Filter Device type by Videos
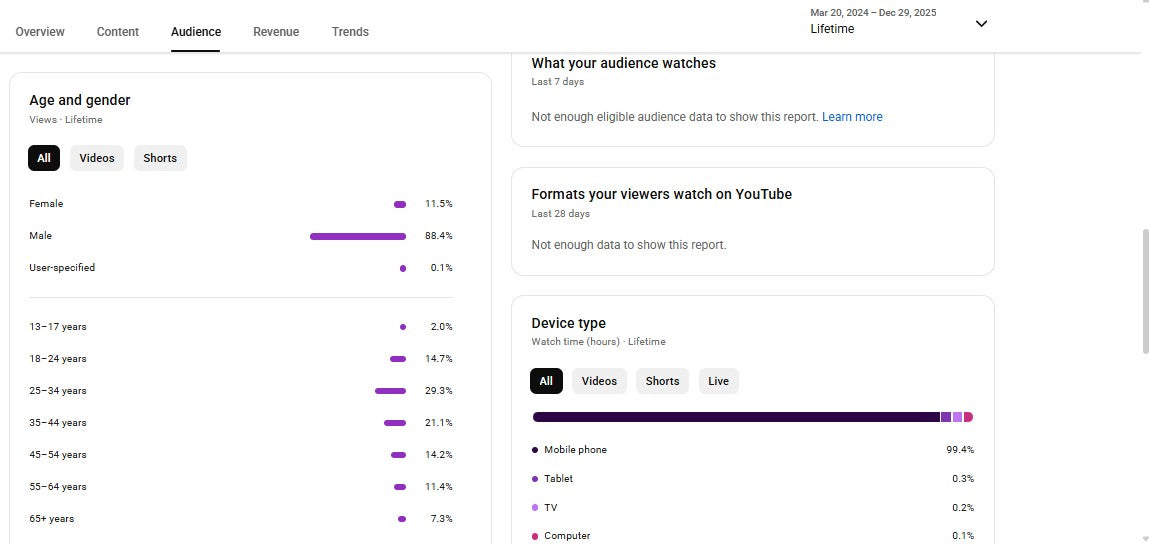The image size is (1150, 544). pyautogui.click(x=599, y=381)
